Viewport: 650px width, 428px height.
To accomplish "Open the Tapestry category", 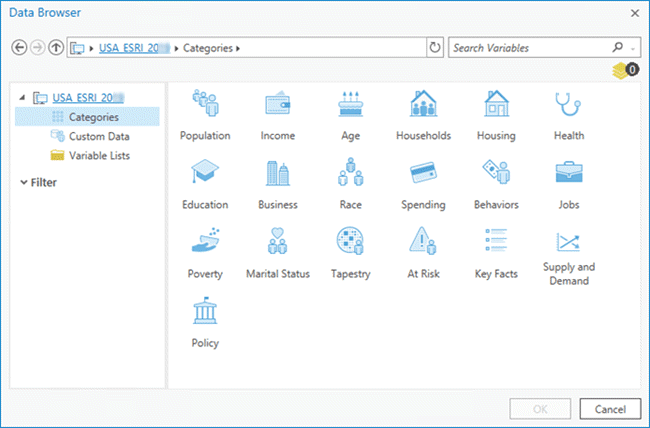I will 350,243.
